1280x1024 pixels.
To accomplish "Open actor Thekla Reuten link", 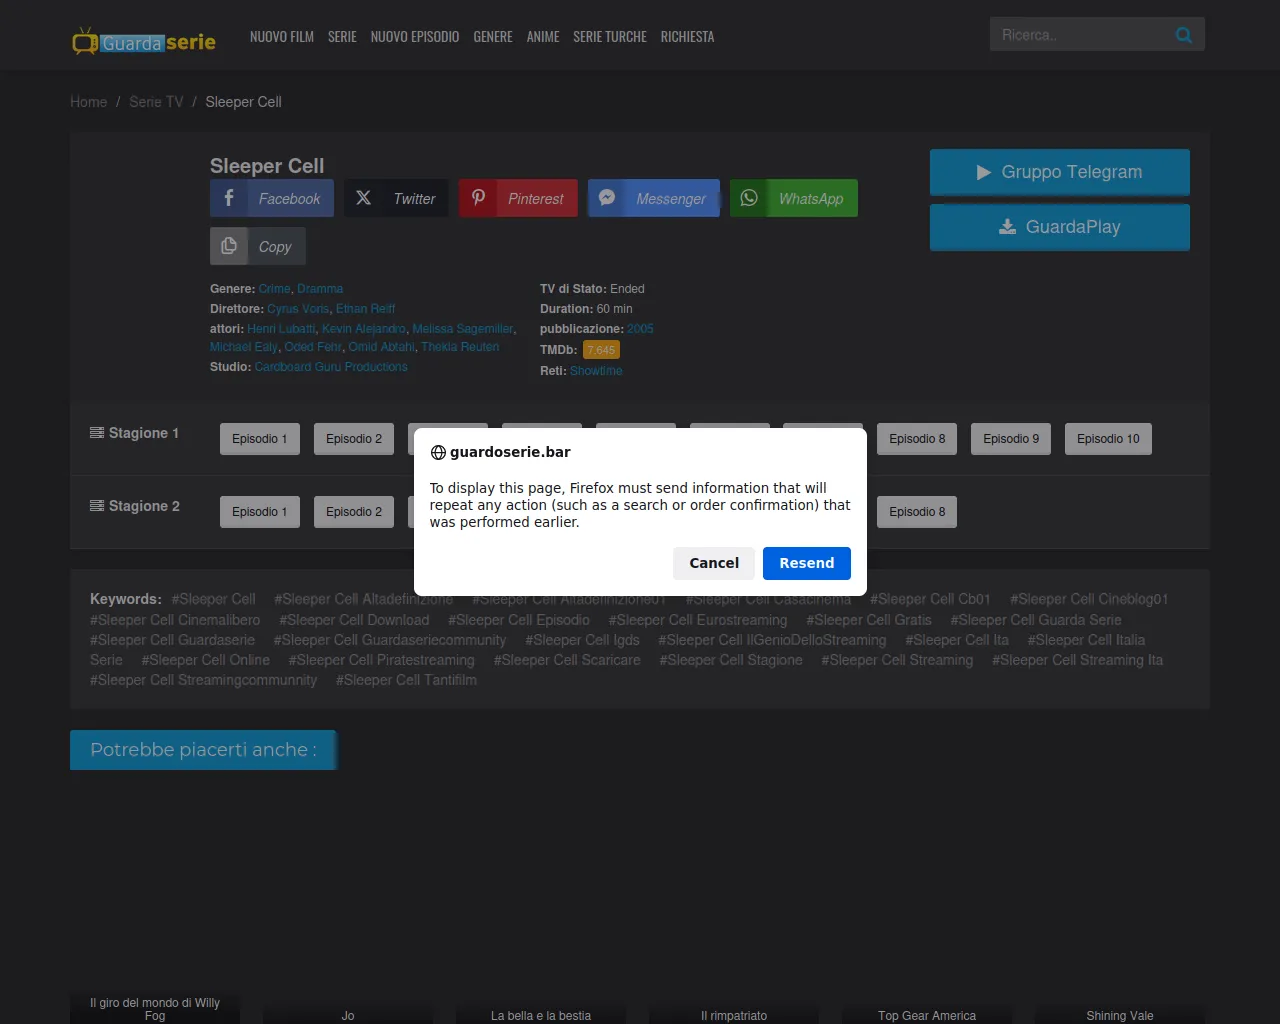I will click(x=460, y=347).
